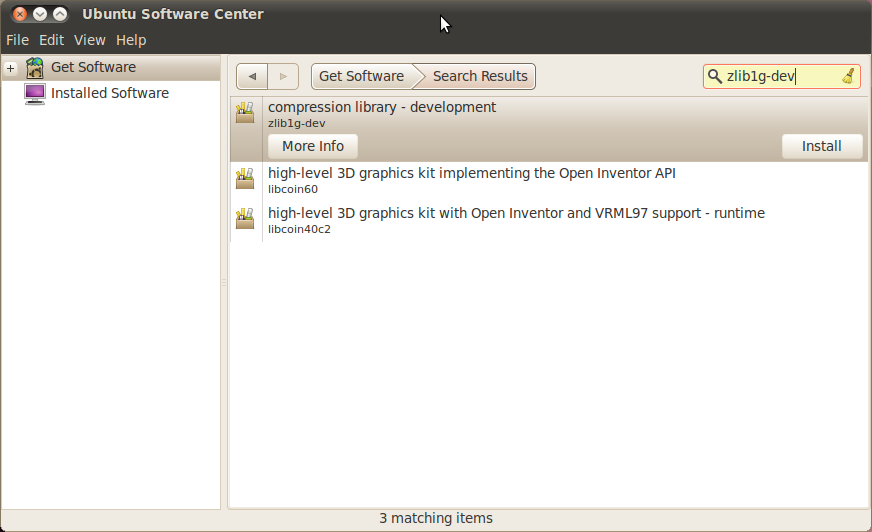Open the View menu

[x=89, y=40]
